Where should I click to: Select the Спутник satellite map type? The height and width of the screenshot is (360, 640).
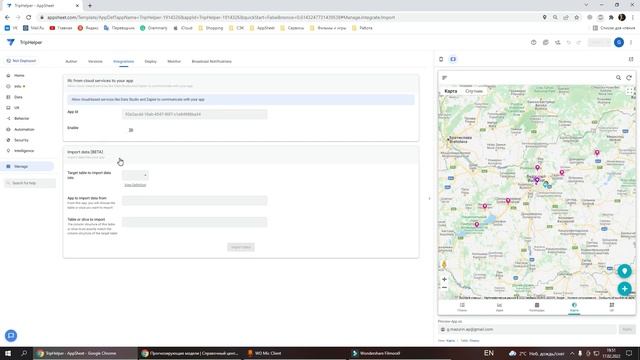coord(474,91)
